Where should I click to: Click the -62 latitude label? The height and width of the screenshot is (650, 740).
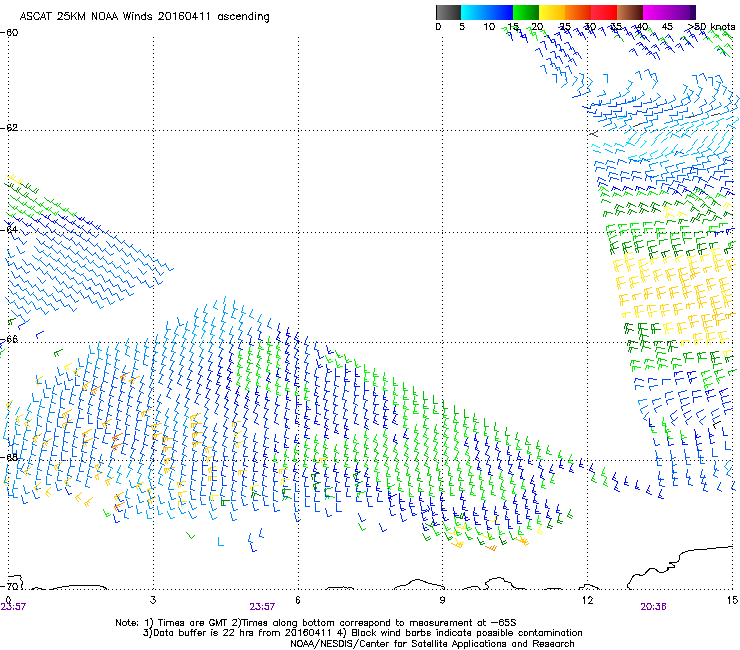click(9, 128)
